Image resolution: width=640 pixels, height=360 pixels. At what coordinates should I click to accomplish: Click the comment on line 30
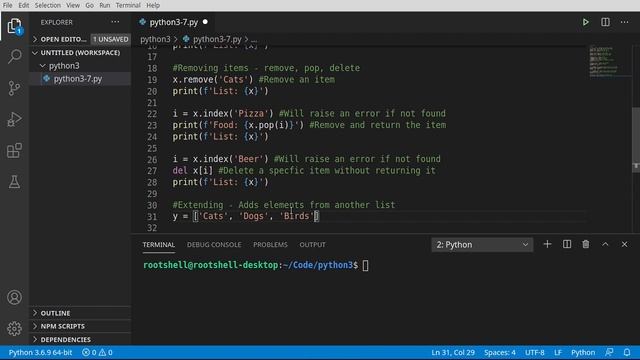284,205
